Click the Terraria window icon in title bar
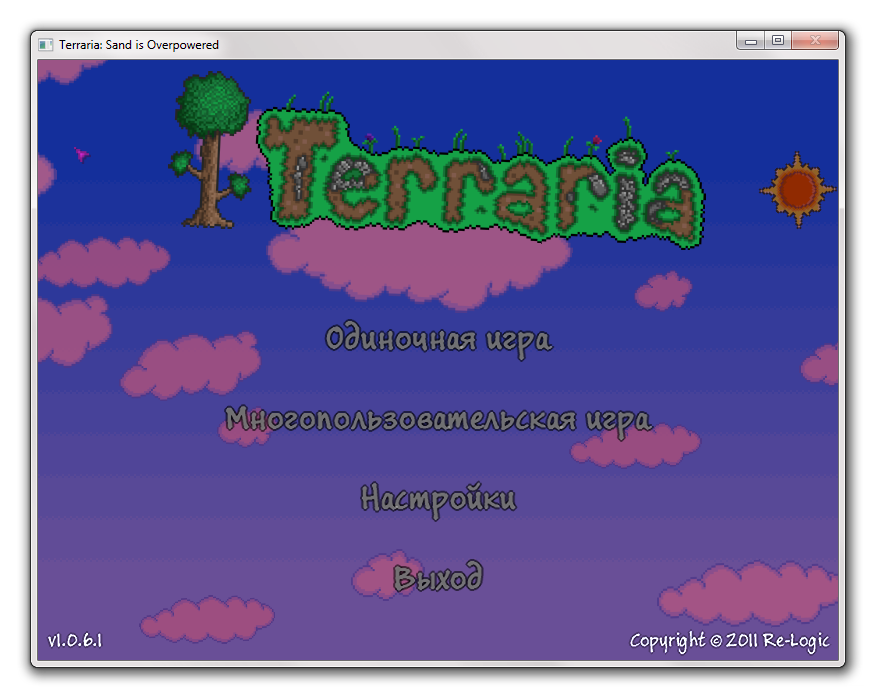Screen dimensions: 876x698 point(45,45)
